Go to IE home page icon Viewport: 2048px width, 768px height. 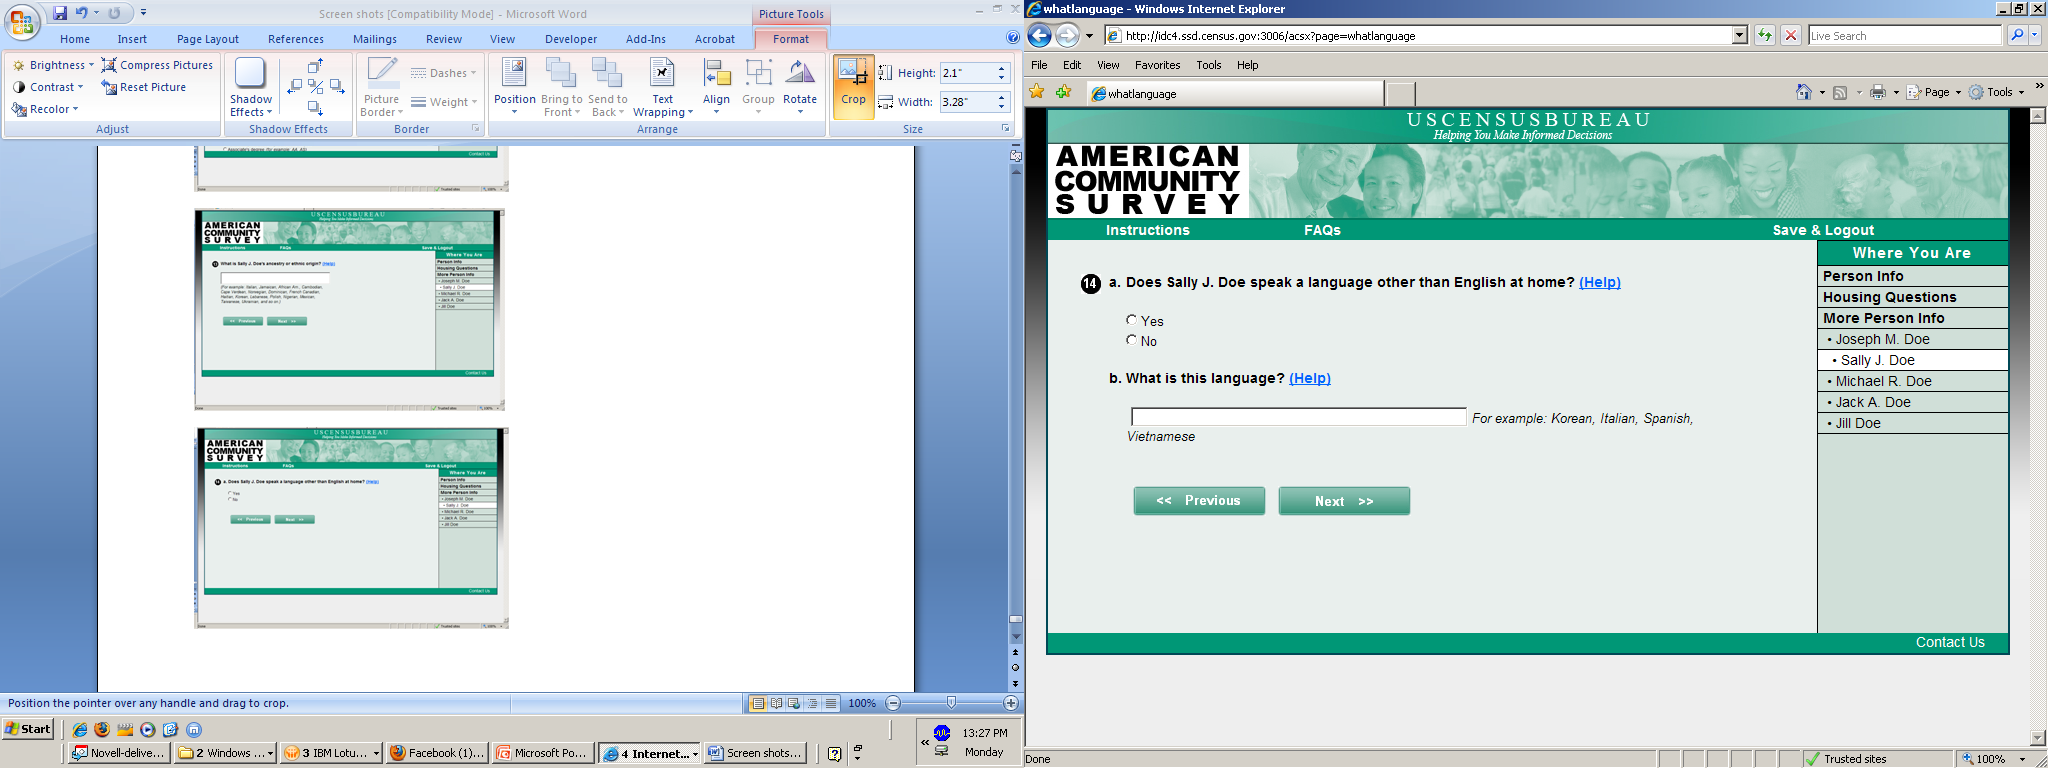[x=1804, y=92]
